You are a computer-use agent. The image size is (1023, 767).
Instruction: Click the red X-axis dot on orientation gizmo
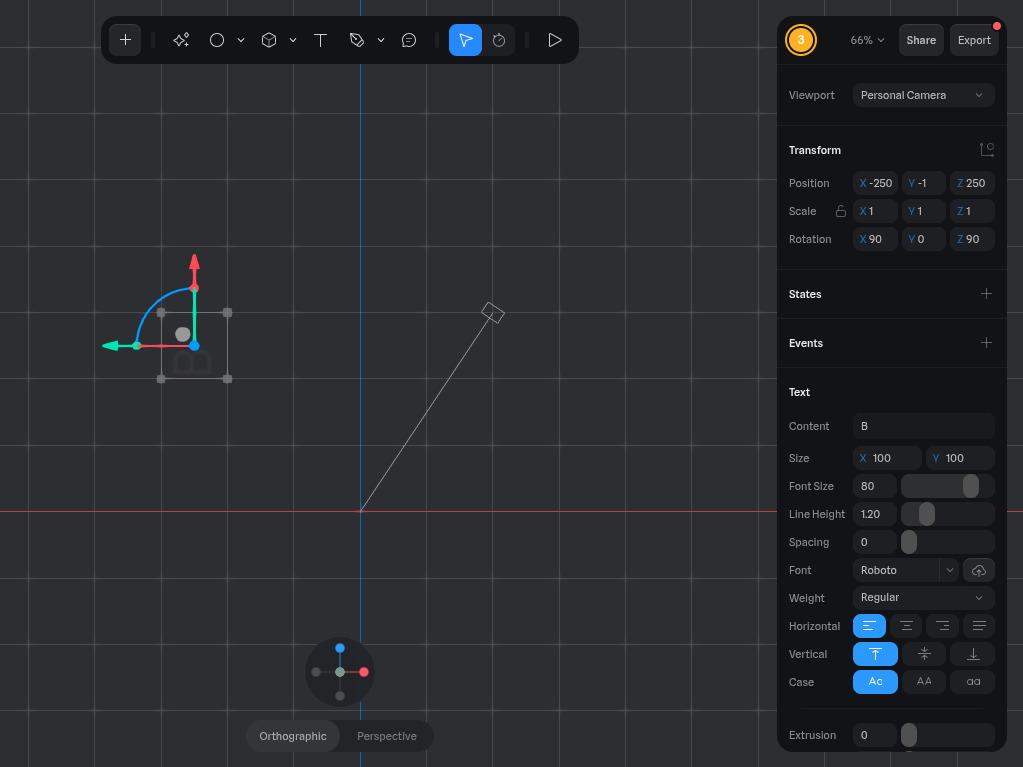tap(364, 672)
